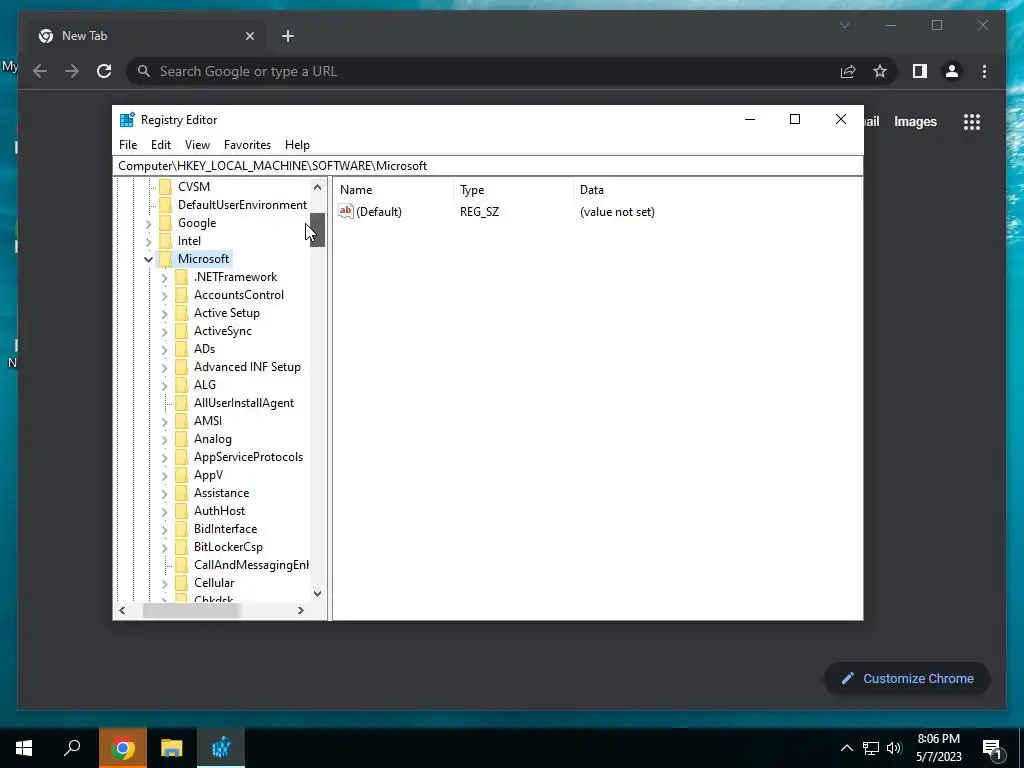The height and width of the screenshot is (768, 1024).
Task: Click tree scrollbar down arrow
Action: [x=317, y=594]
